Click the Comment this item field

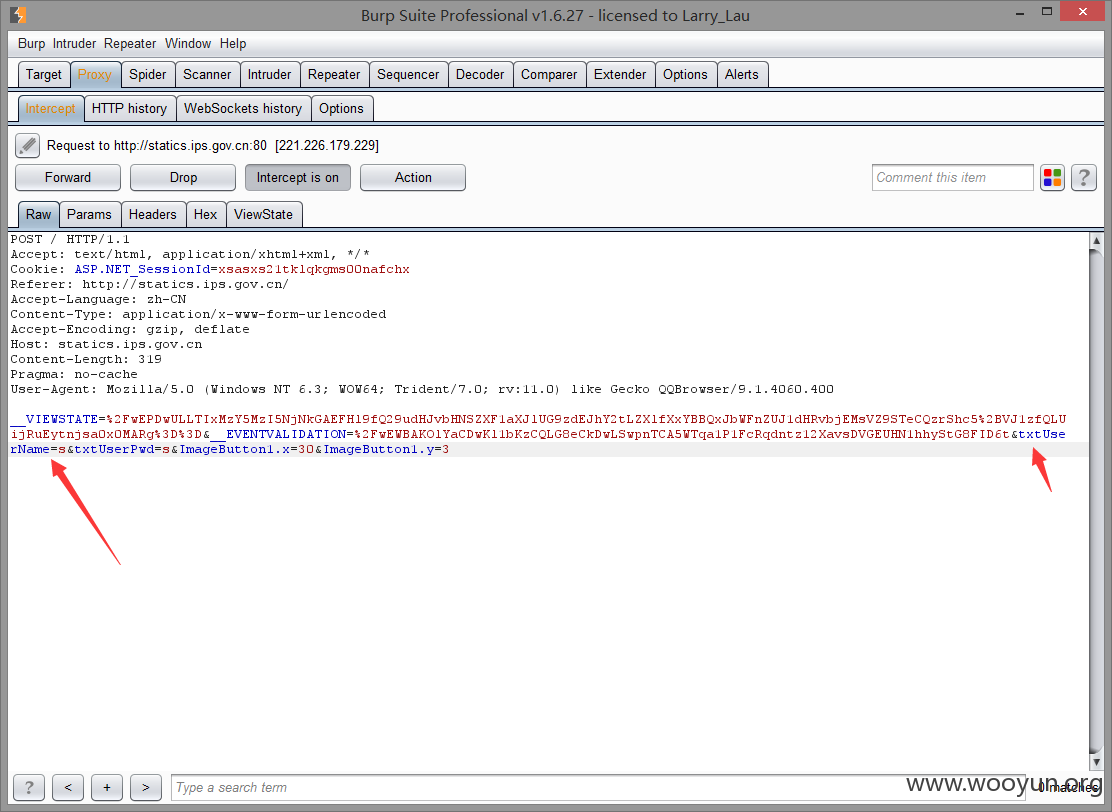point(952,177)
